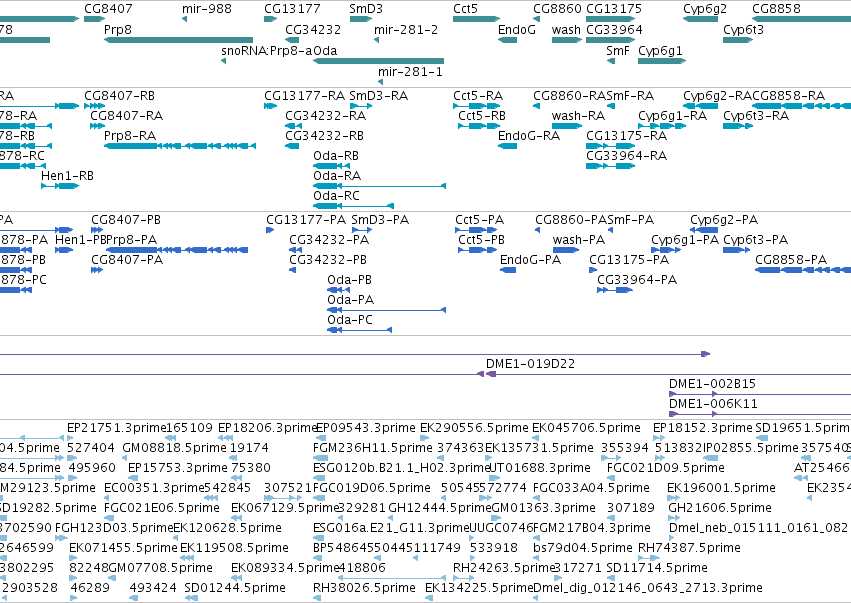Open the Prp8-RA transcript
The height and width of the screenshot is (603, 851).
(x=180, y=146)
